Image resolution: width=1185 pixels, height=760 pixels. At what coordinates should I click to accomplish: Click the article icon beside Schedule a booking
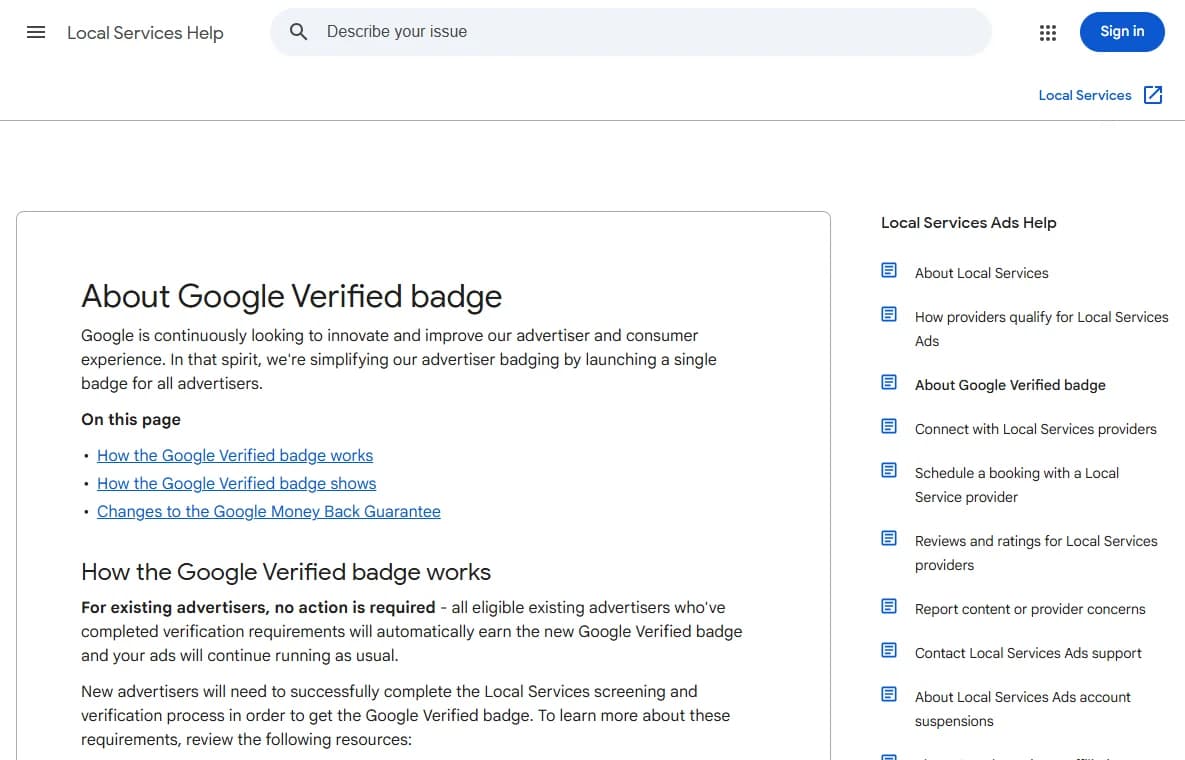click(889, 470)
